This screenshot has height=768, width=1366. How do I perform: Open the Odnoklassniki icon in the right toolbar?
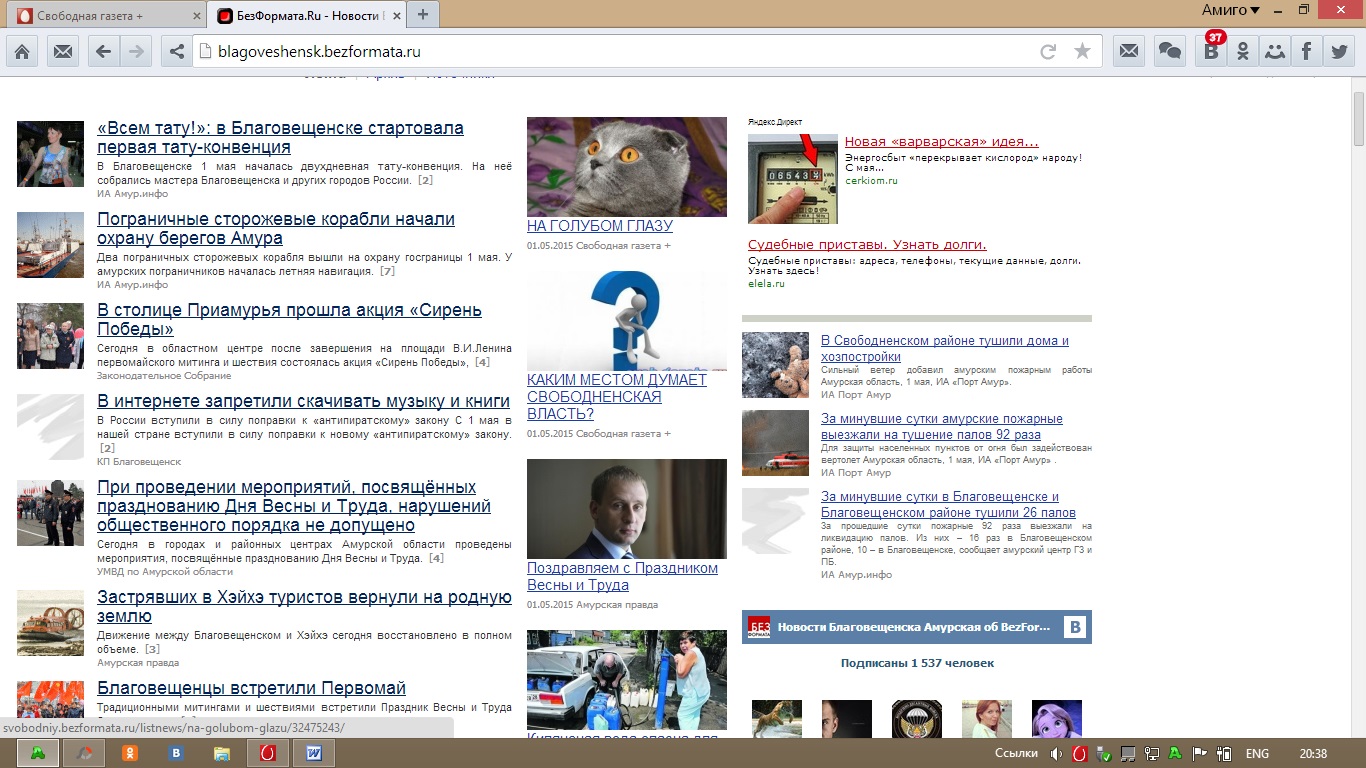(x=1243, y=52)
